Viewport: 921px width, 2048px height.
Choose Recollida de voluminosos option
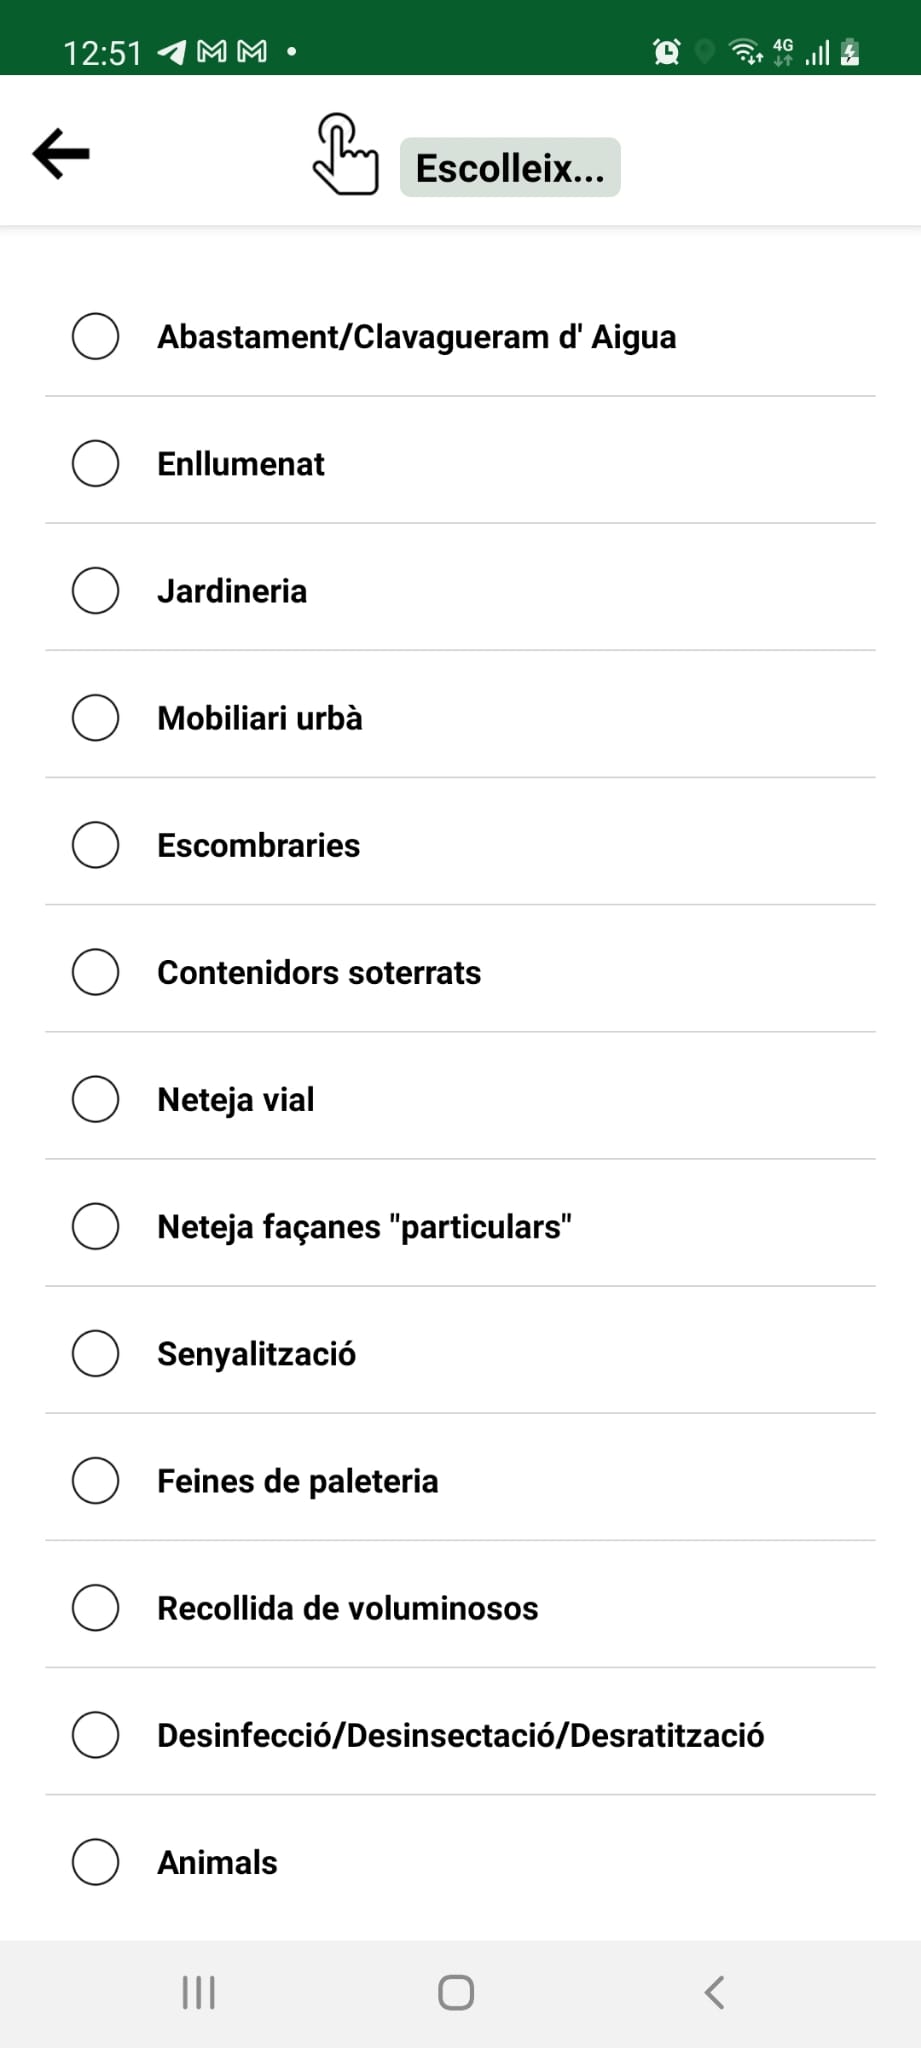[96, 1607]
